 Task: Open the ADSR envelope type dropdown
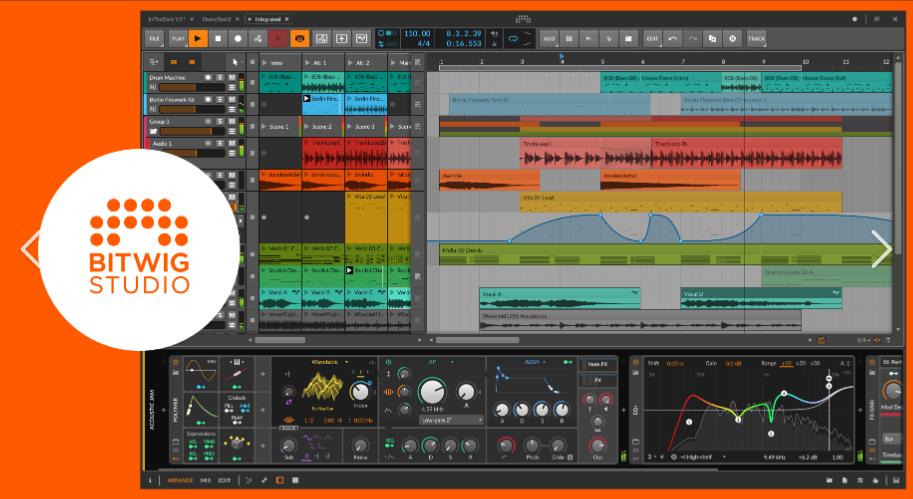533,362
